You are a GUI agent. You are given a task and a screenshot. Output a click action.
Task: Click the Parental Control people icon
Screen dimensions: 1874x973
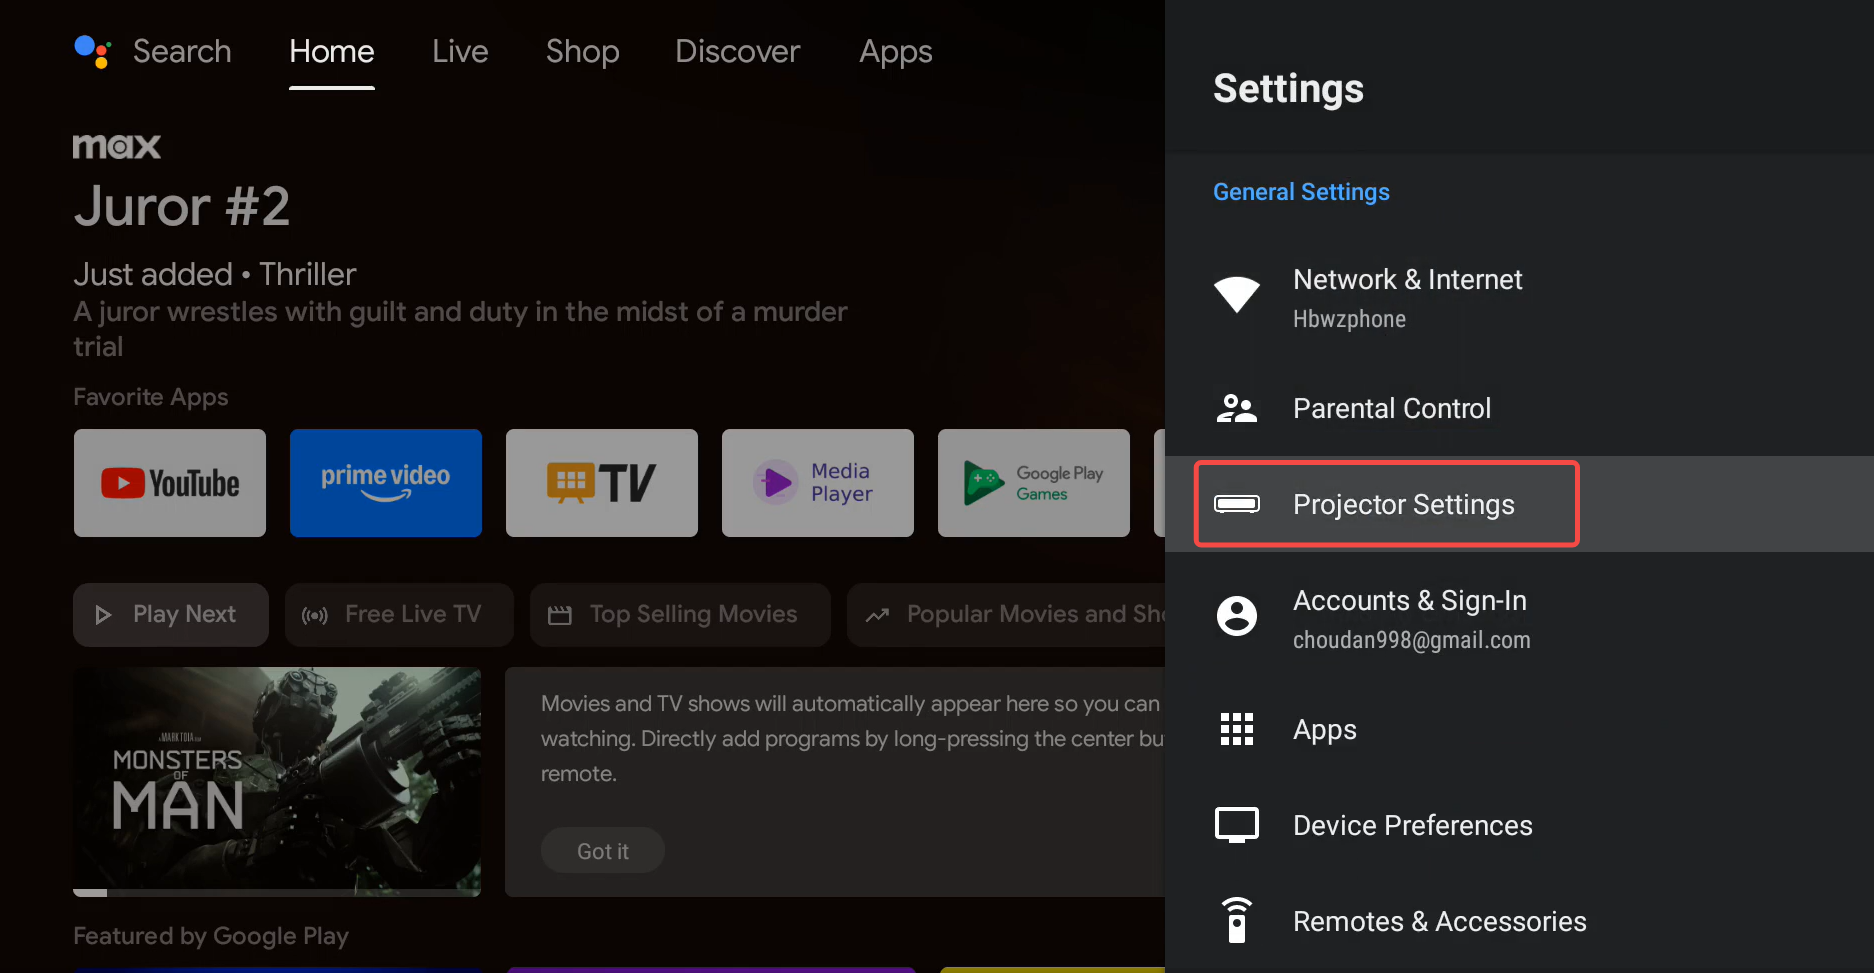coord(1237,408)
